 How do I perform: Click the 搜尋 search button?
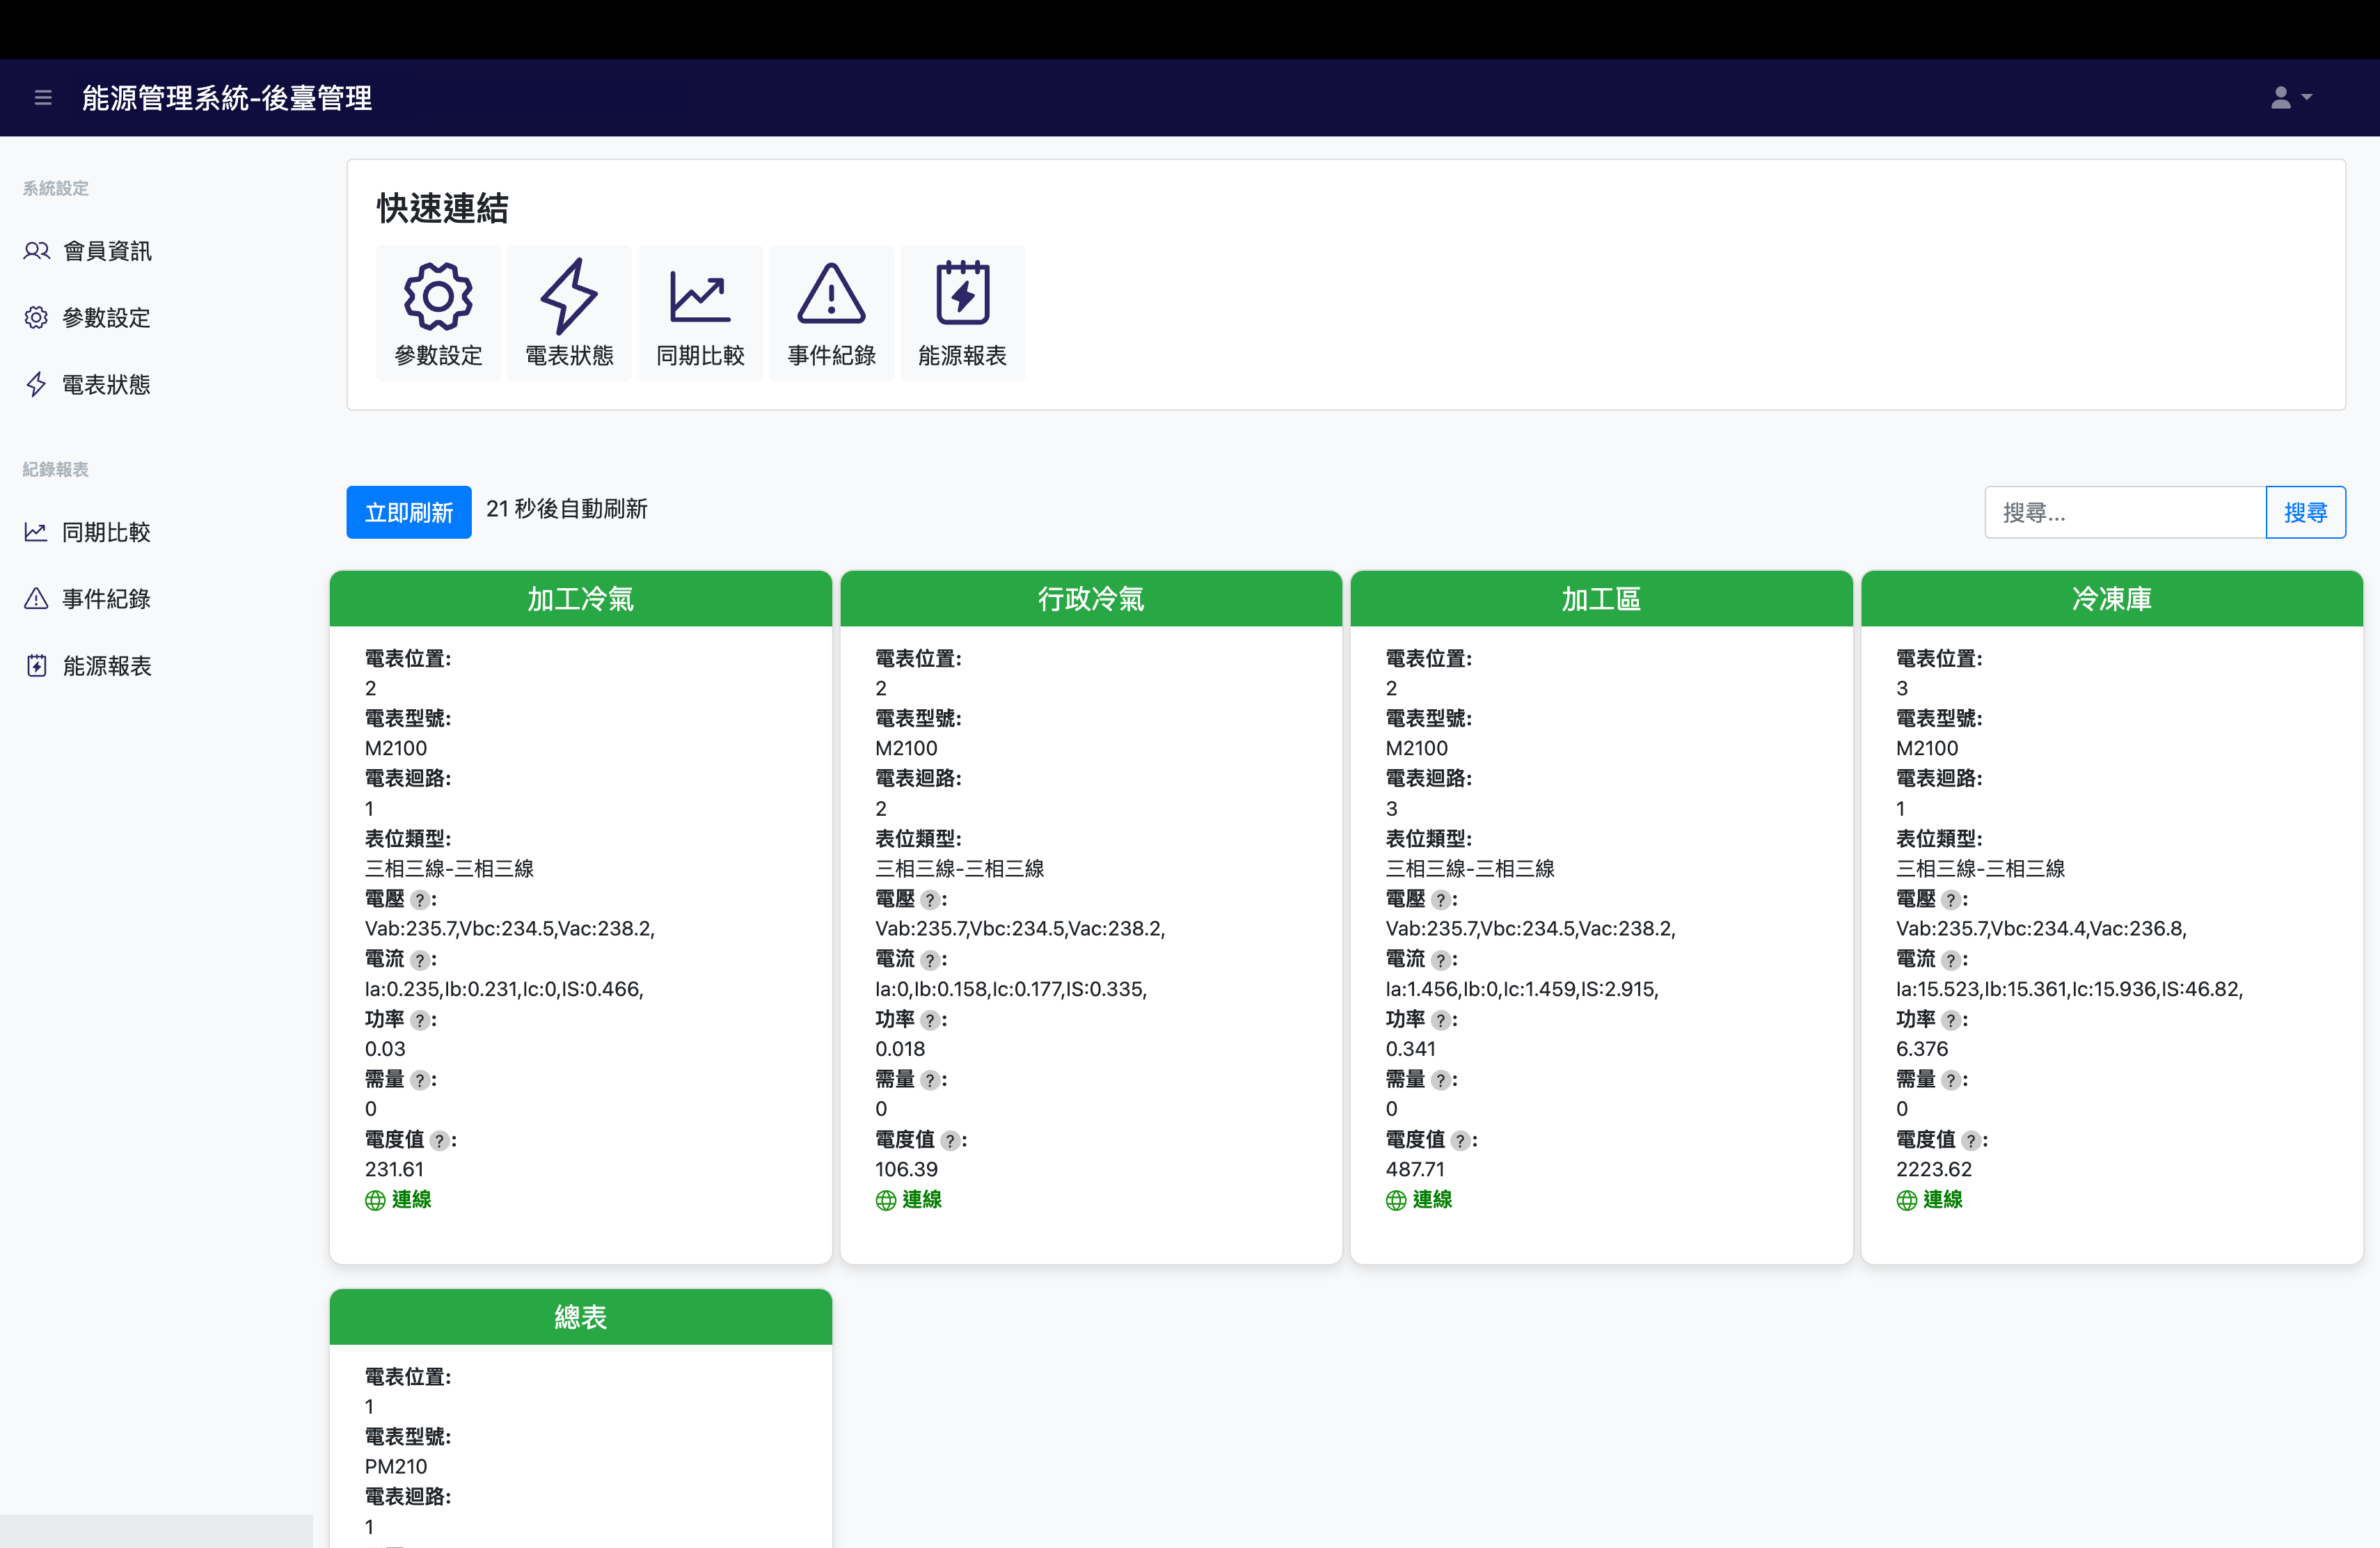[2305, 513]
